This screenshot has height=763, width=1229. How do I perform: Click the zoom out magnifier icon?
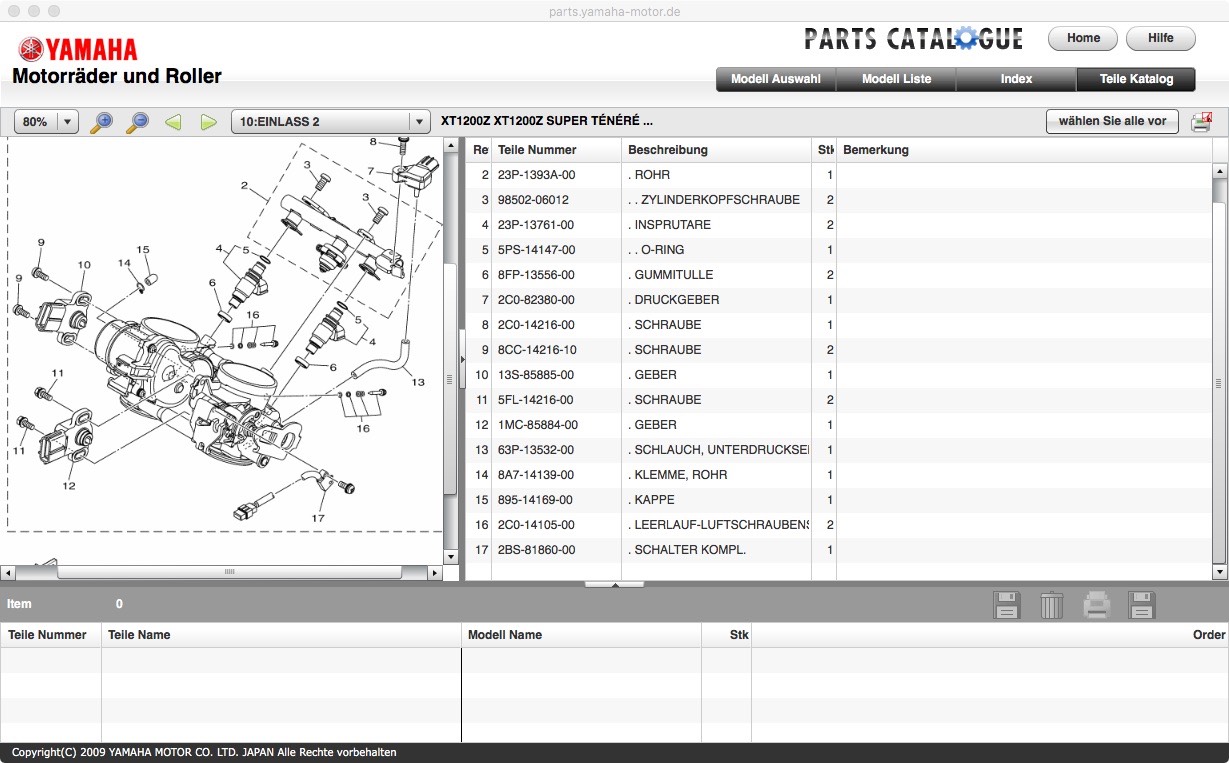[137, 122]
